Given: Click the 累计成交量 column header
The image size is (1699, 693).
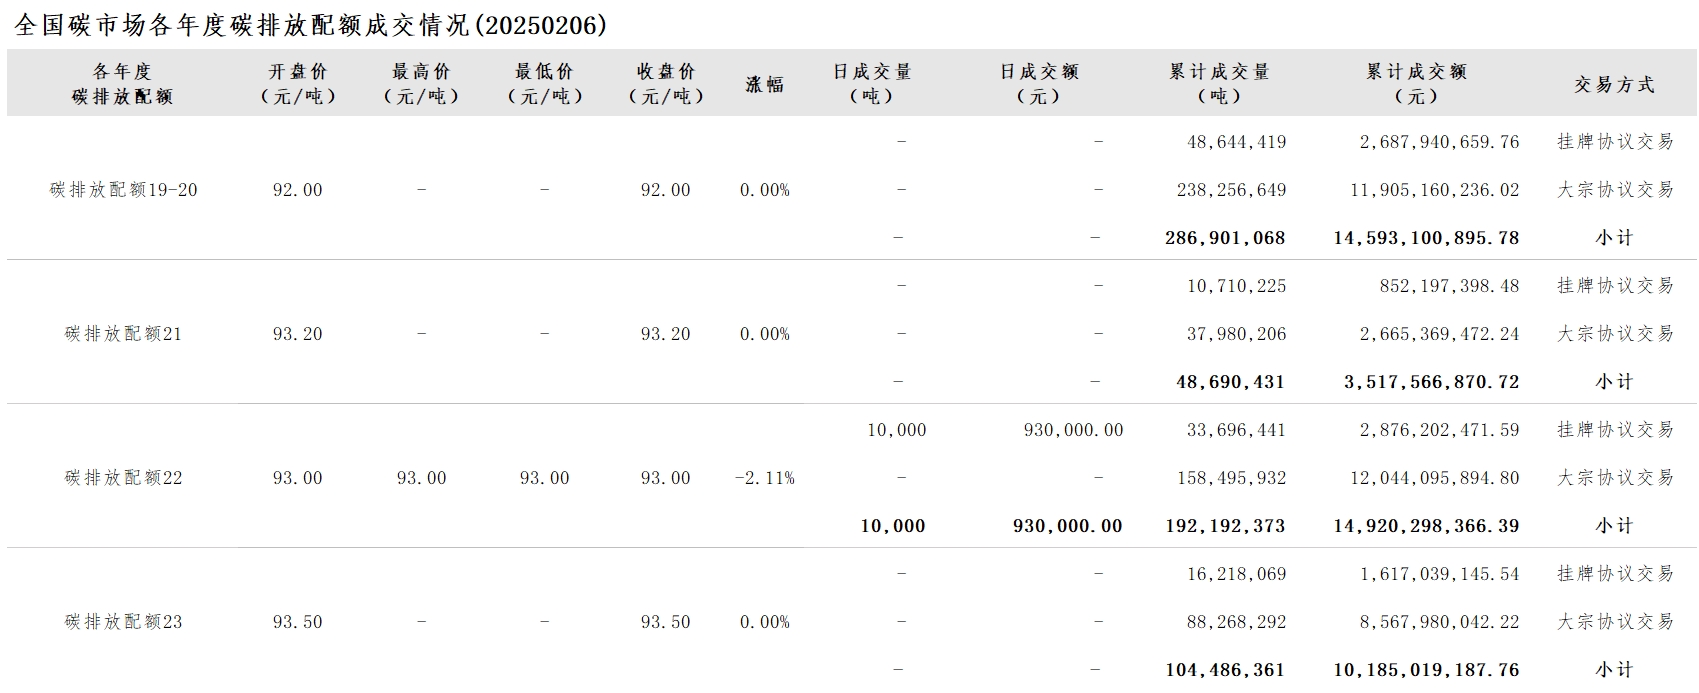Looking at the screenshot, I should click(1219, 84).
